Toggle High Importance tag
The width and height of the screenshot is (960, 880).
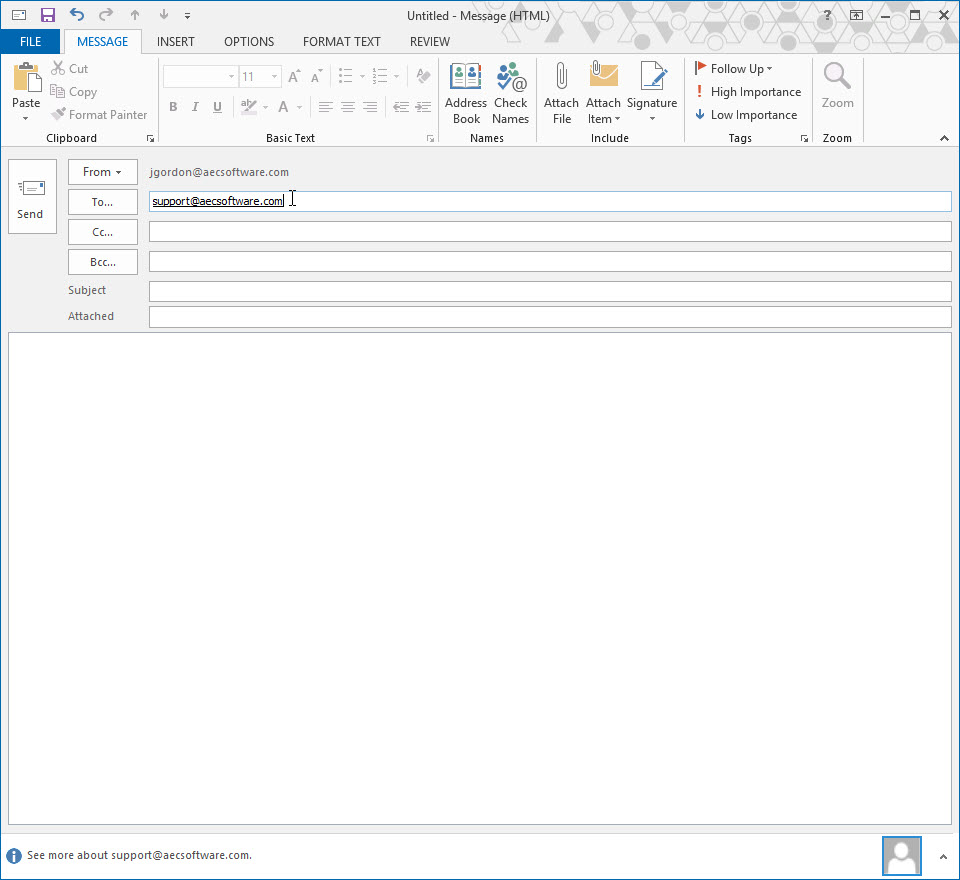[747, 92]
